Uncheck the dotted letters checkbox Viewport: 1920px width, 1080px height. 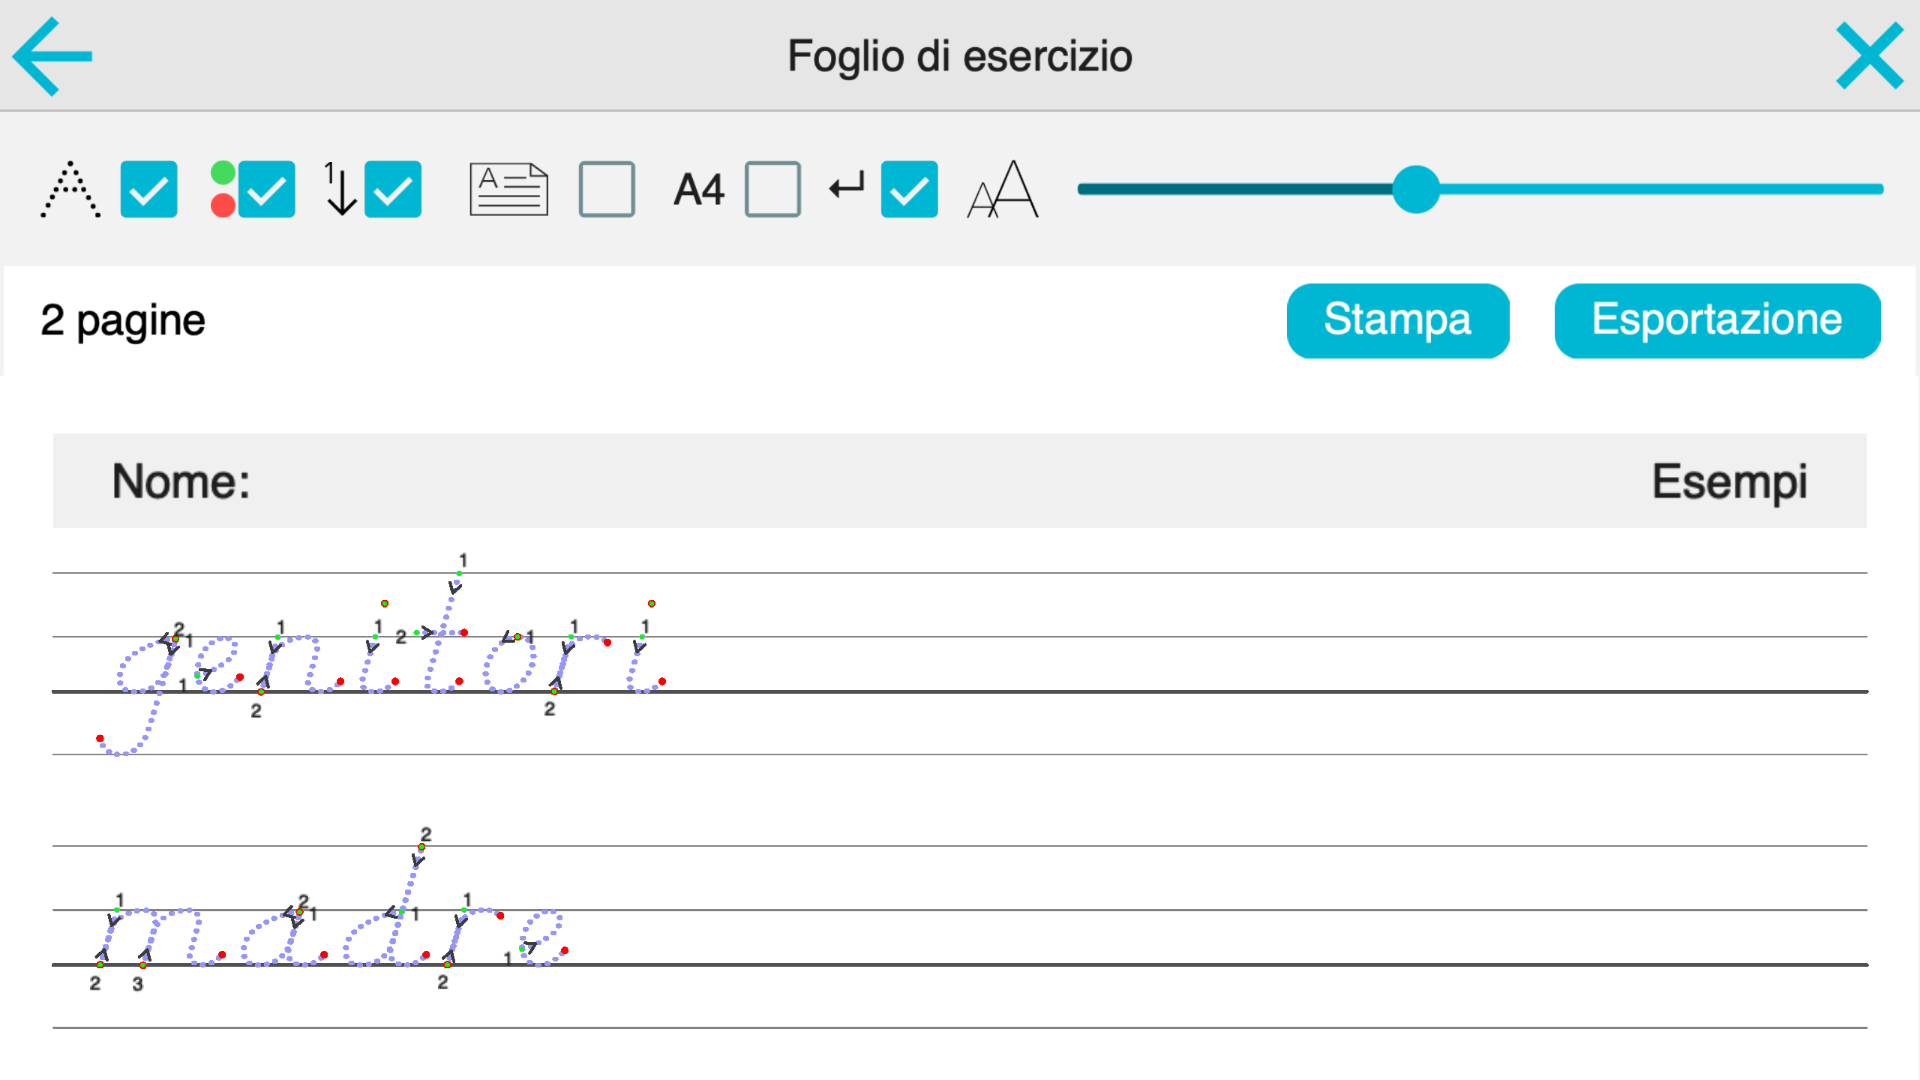pos(149,189)
